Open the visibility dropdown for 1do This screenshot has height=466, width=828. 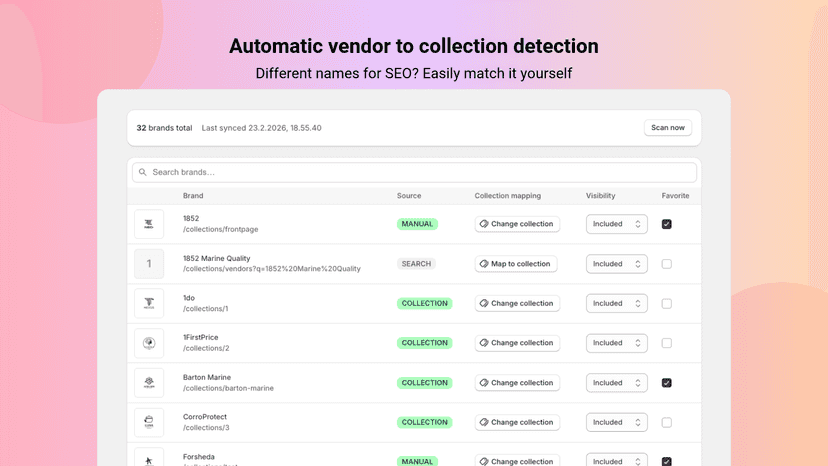tap(616, 303)
